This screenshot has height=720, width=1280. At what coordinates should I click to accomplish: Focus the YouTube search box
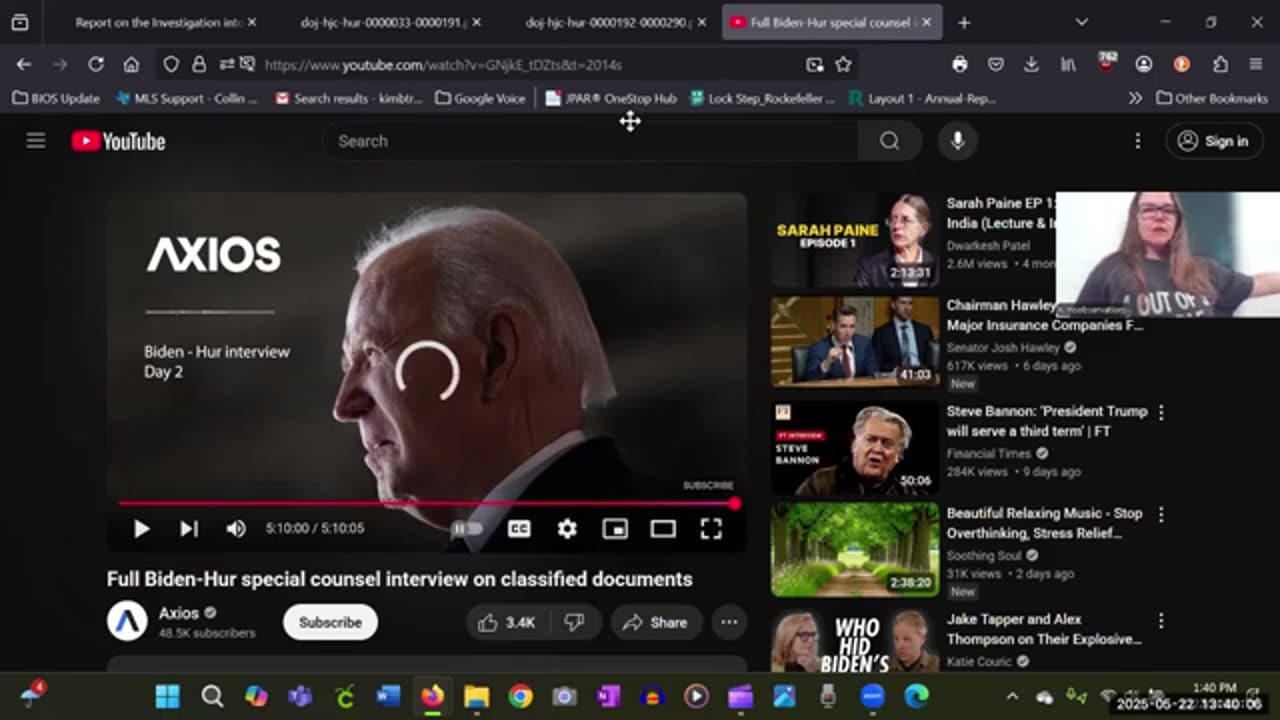point(590,141)
